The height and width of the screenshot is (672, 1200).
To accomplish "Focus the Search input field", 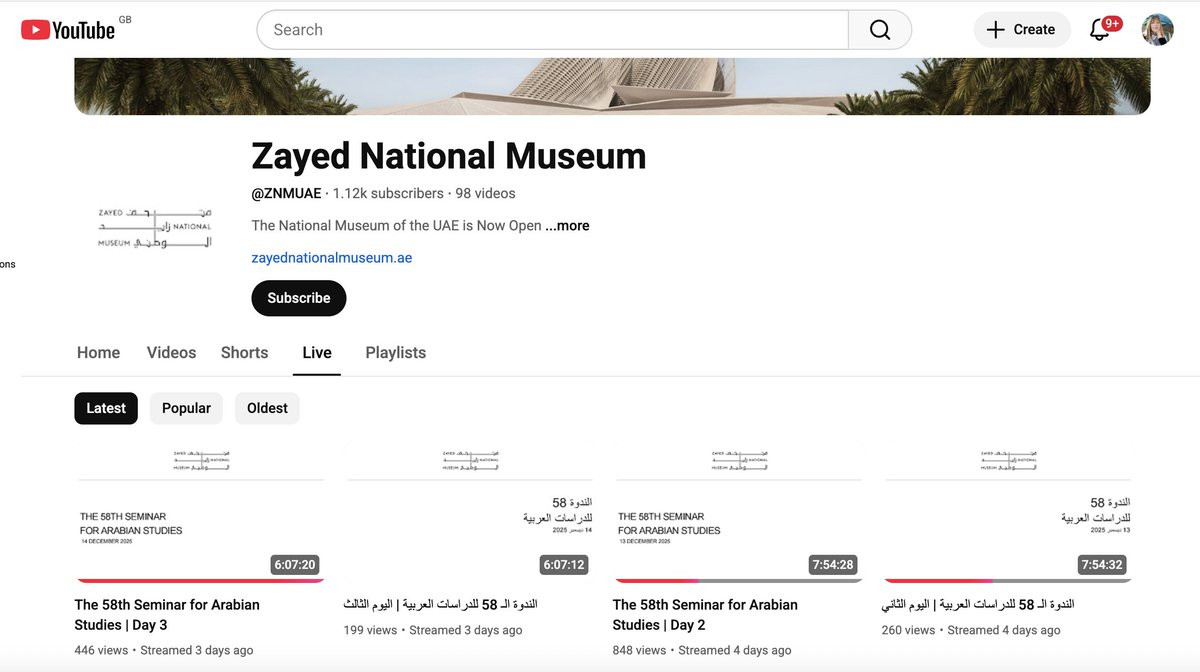I will click(553, 30).
